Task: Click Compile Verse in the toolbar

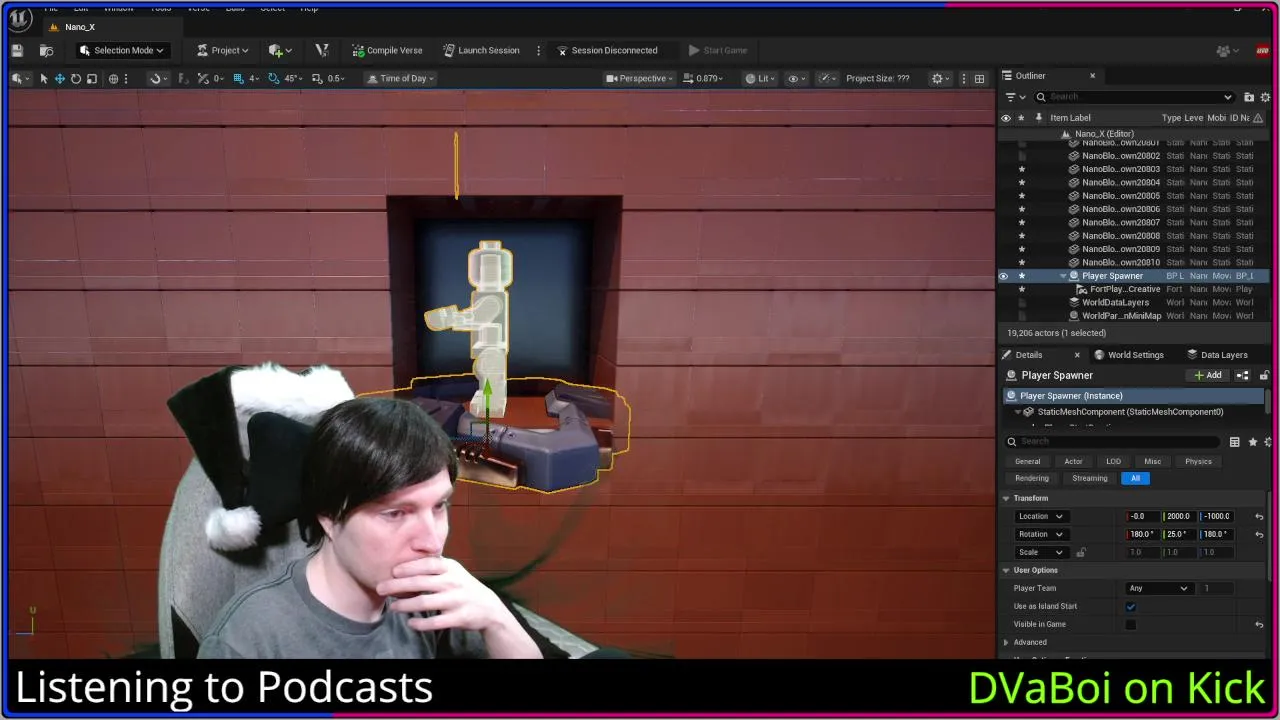Action: [x=387, y=50]
